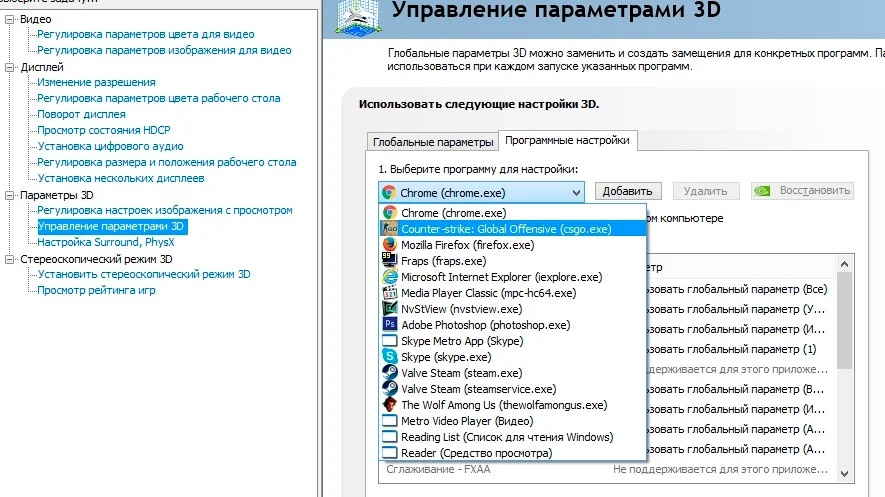Open Регулировка параметров цвета рабочего стола
This screenshot has width=885, height=497.
click(159, 98)
